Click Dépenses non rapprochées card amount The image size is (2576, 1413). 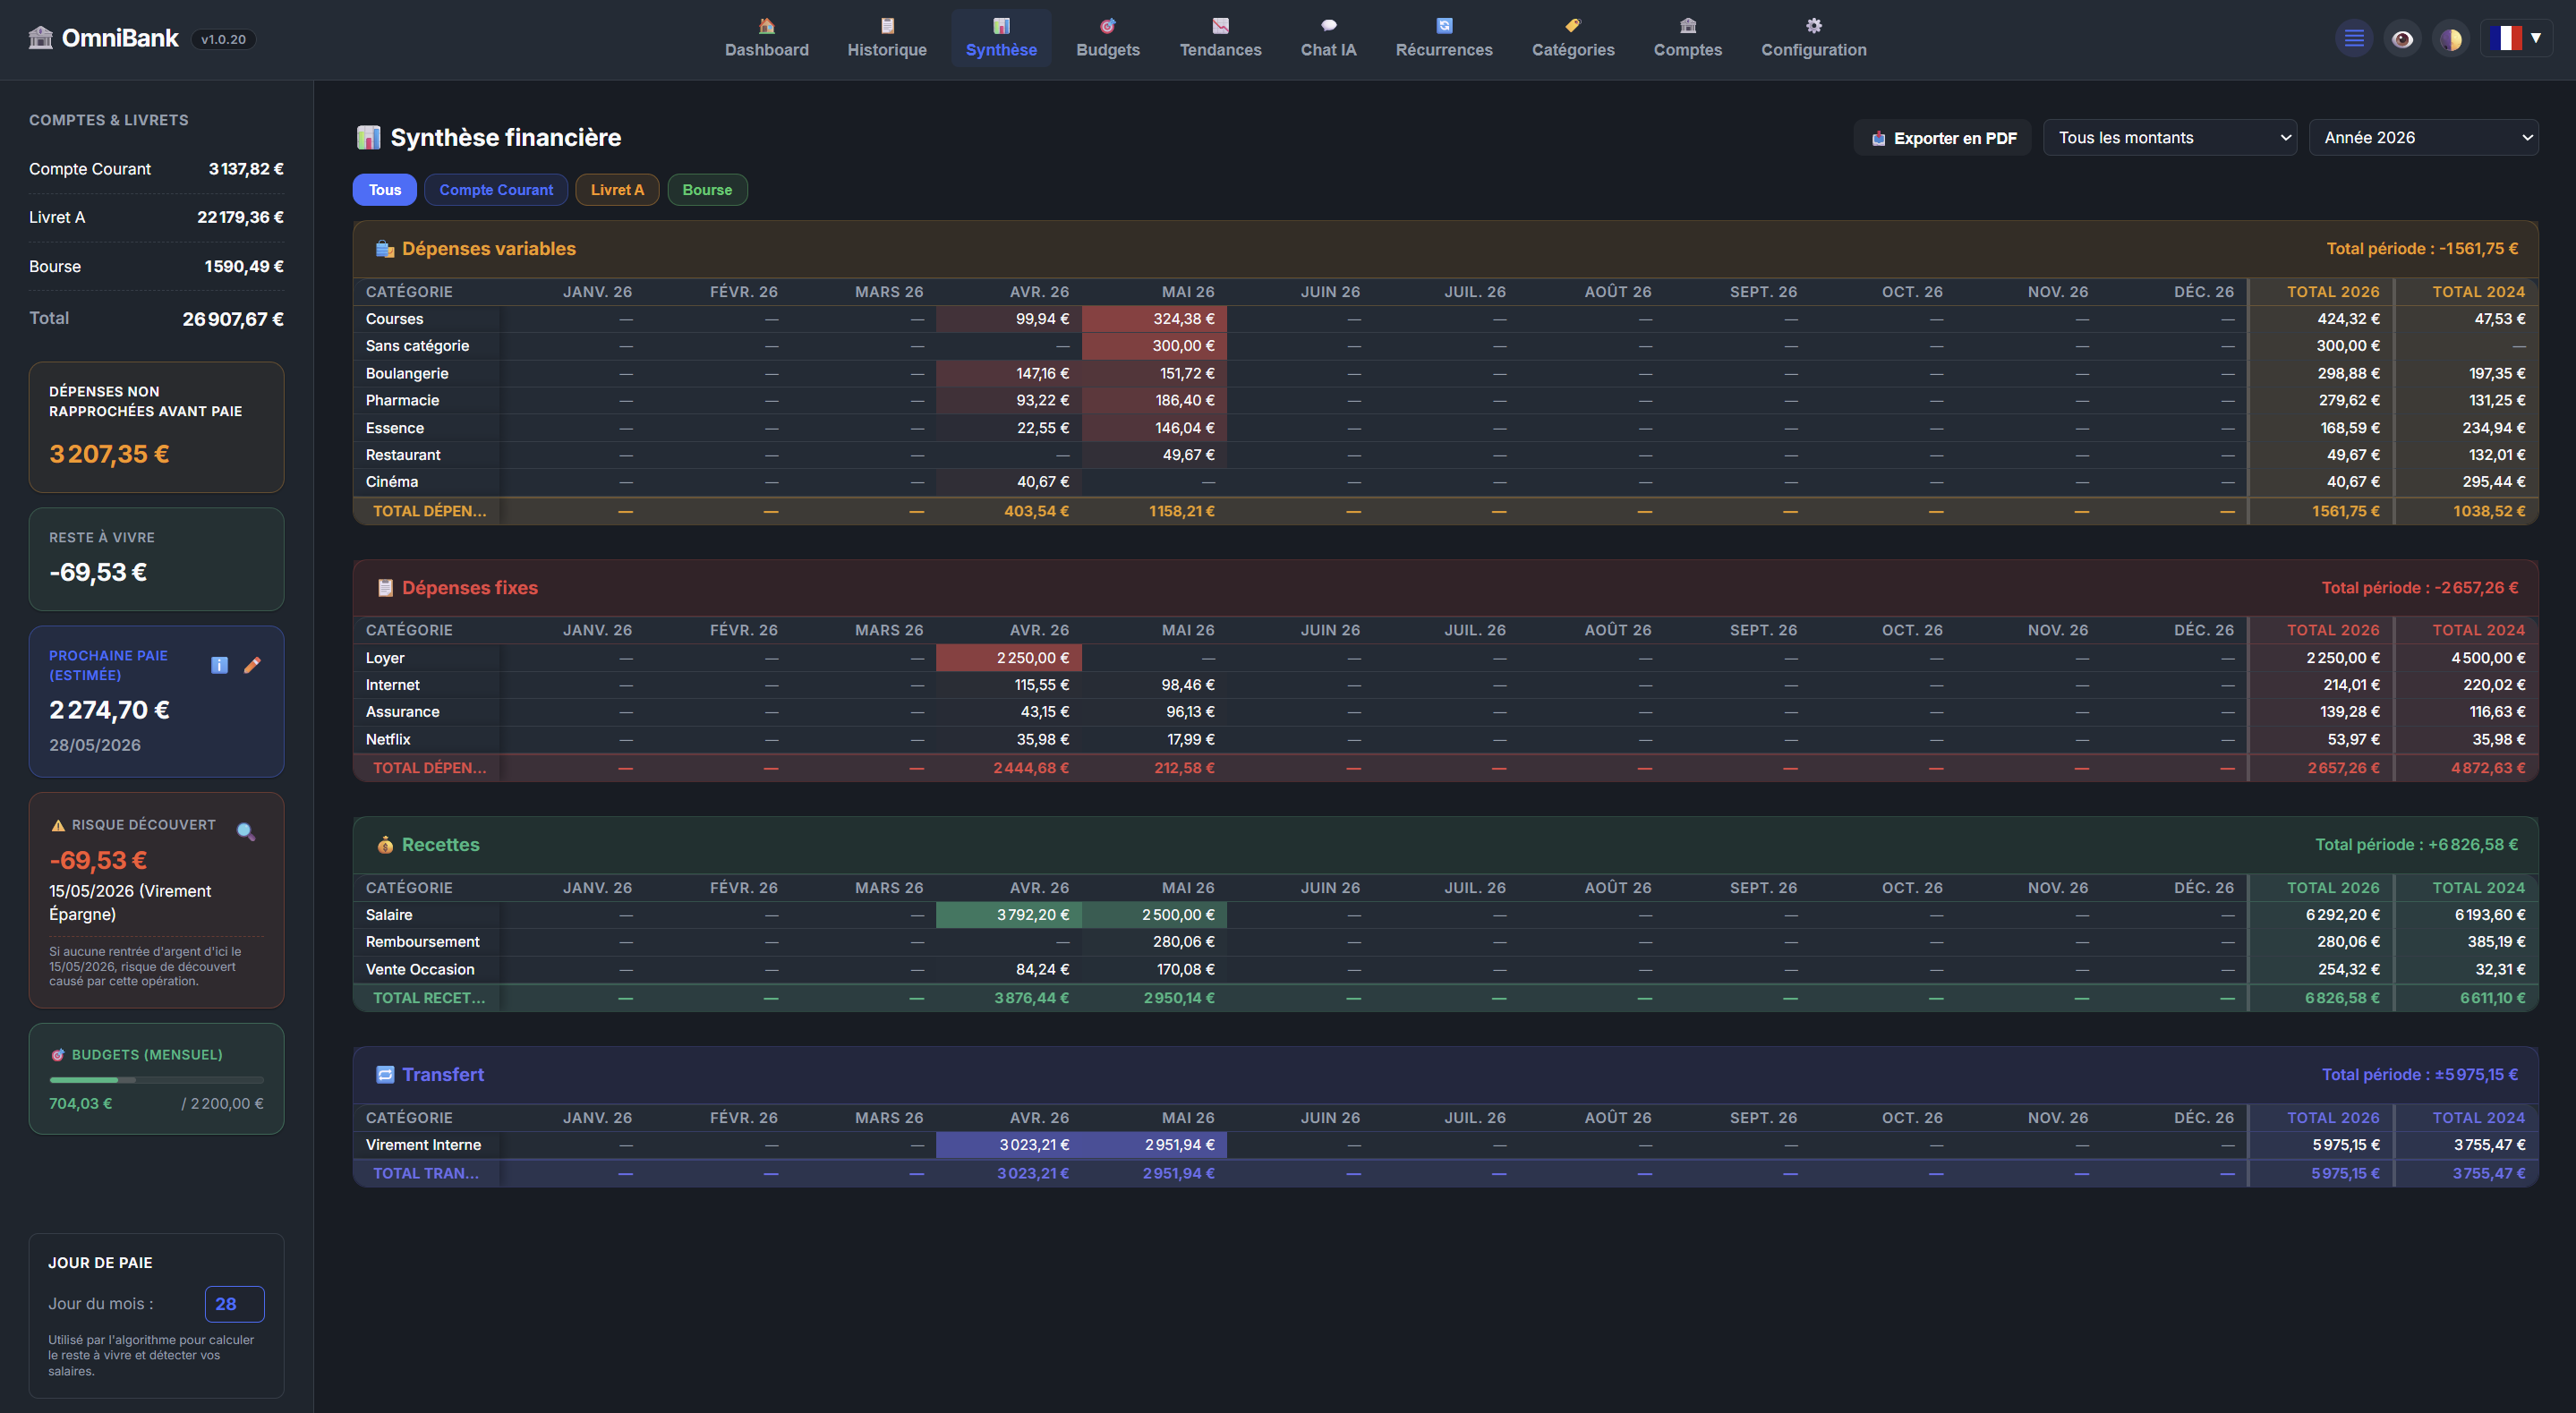[109, 454]
